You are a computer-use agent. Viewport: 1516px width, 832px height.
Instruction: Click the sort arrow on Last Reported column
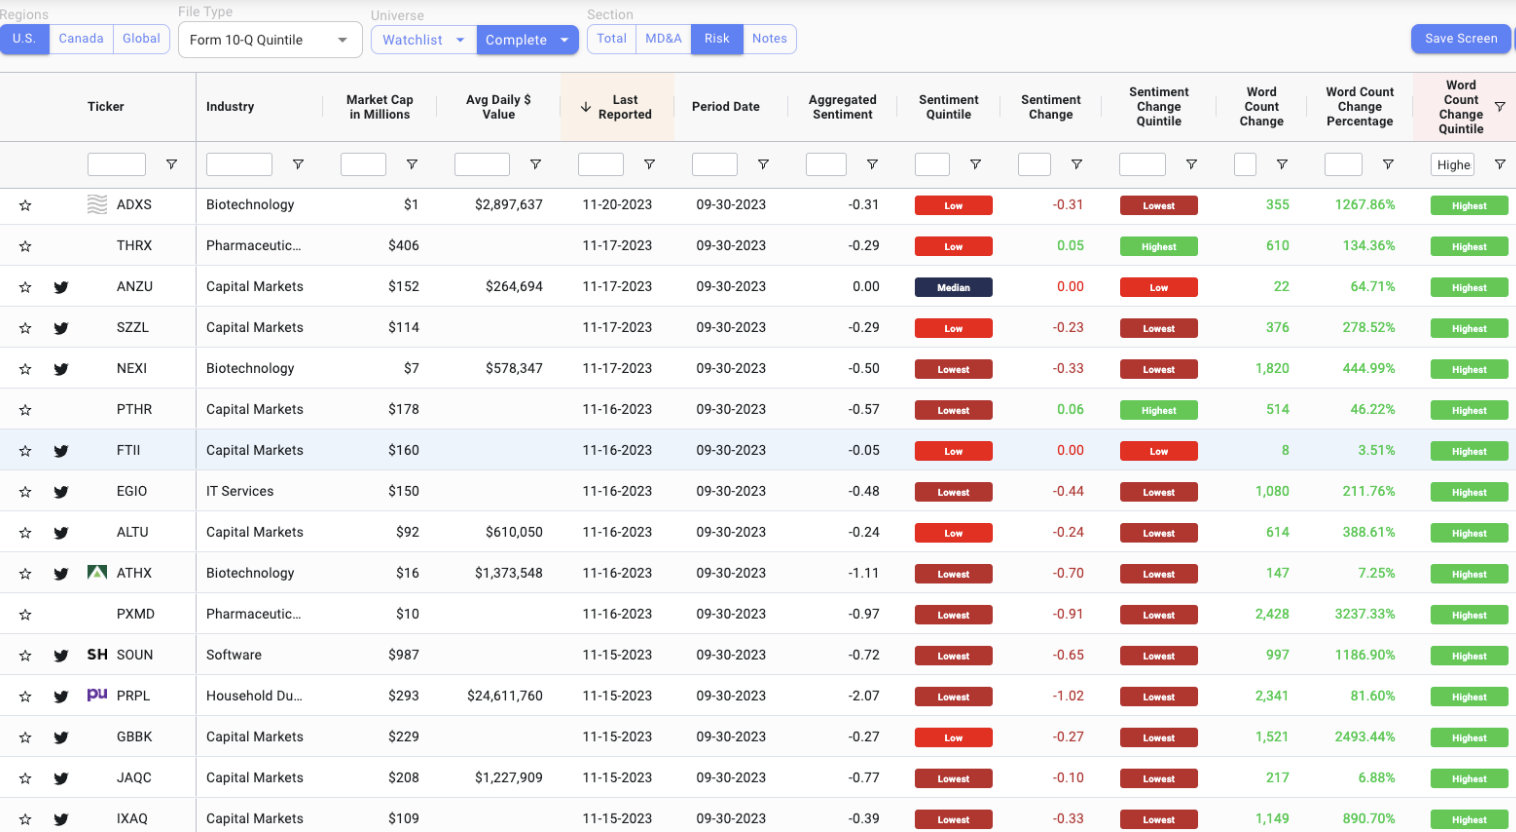click(x=586, y=107)
